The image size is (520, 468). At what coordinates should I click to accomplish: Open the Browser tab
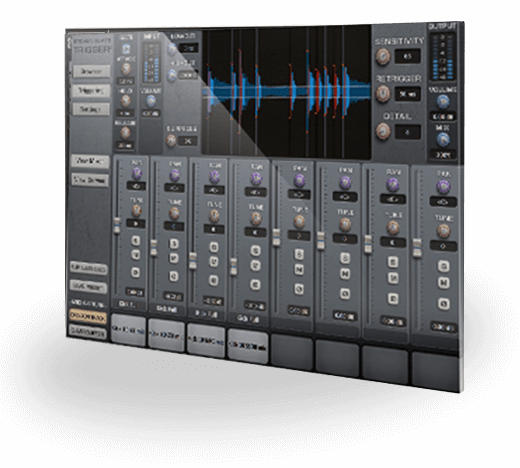(91, 72)
